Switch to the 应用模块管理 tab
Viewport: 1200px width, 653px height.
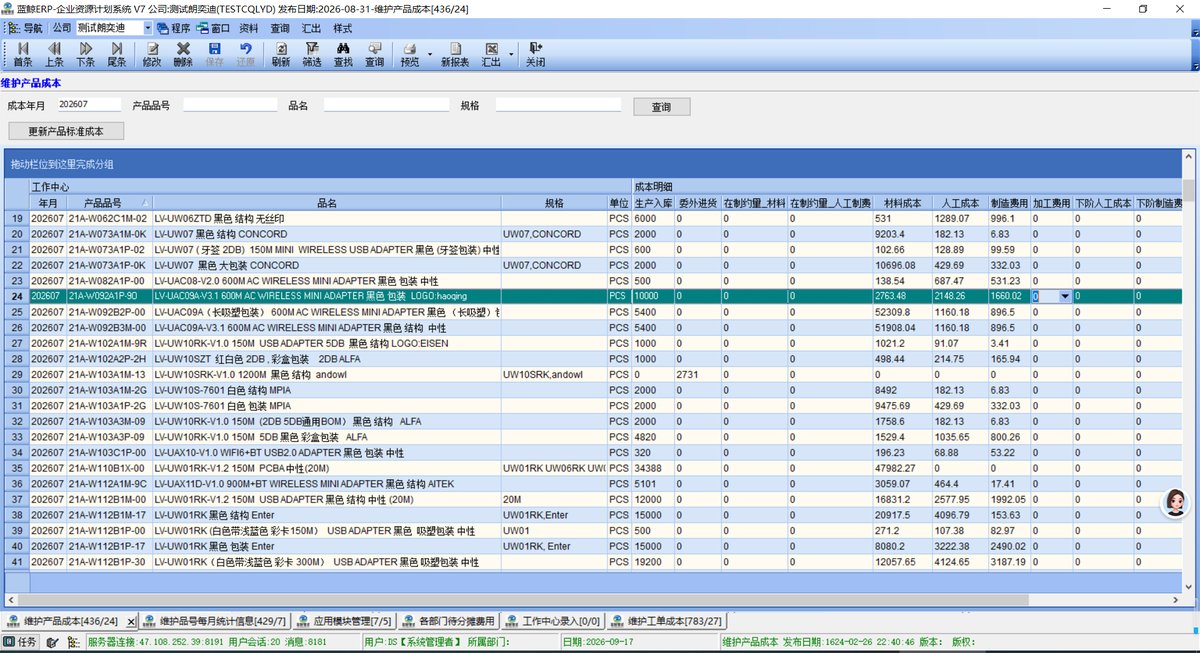(345, 621)
